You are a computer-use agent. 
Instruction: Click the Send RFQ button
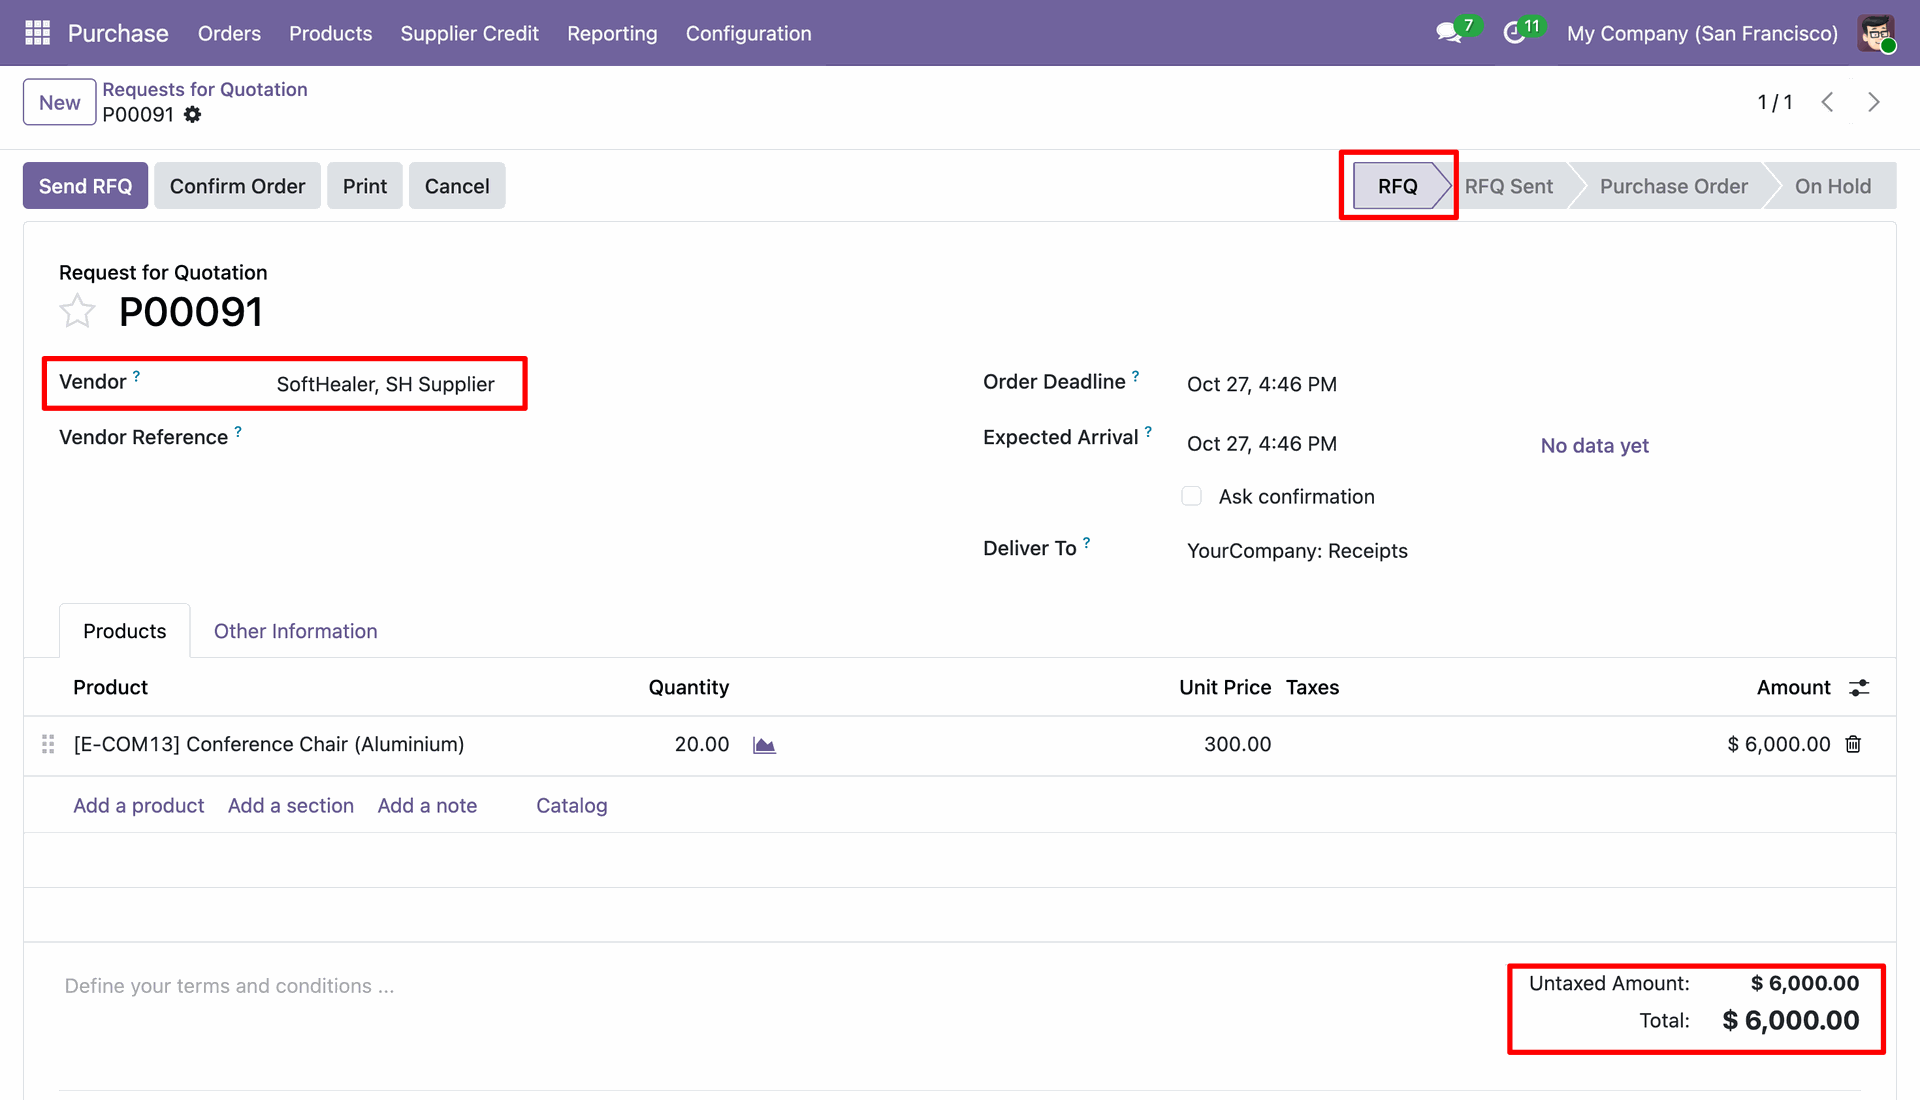(x=85, y=186)
